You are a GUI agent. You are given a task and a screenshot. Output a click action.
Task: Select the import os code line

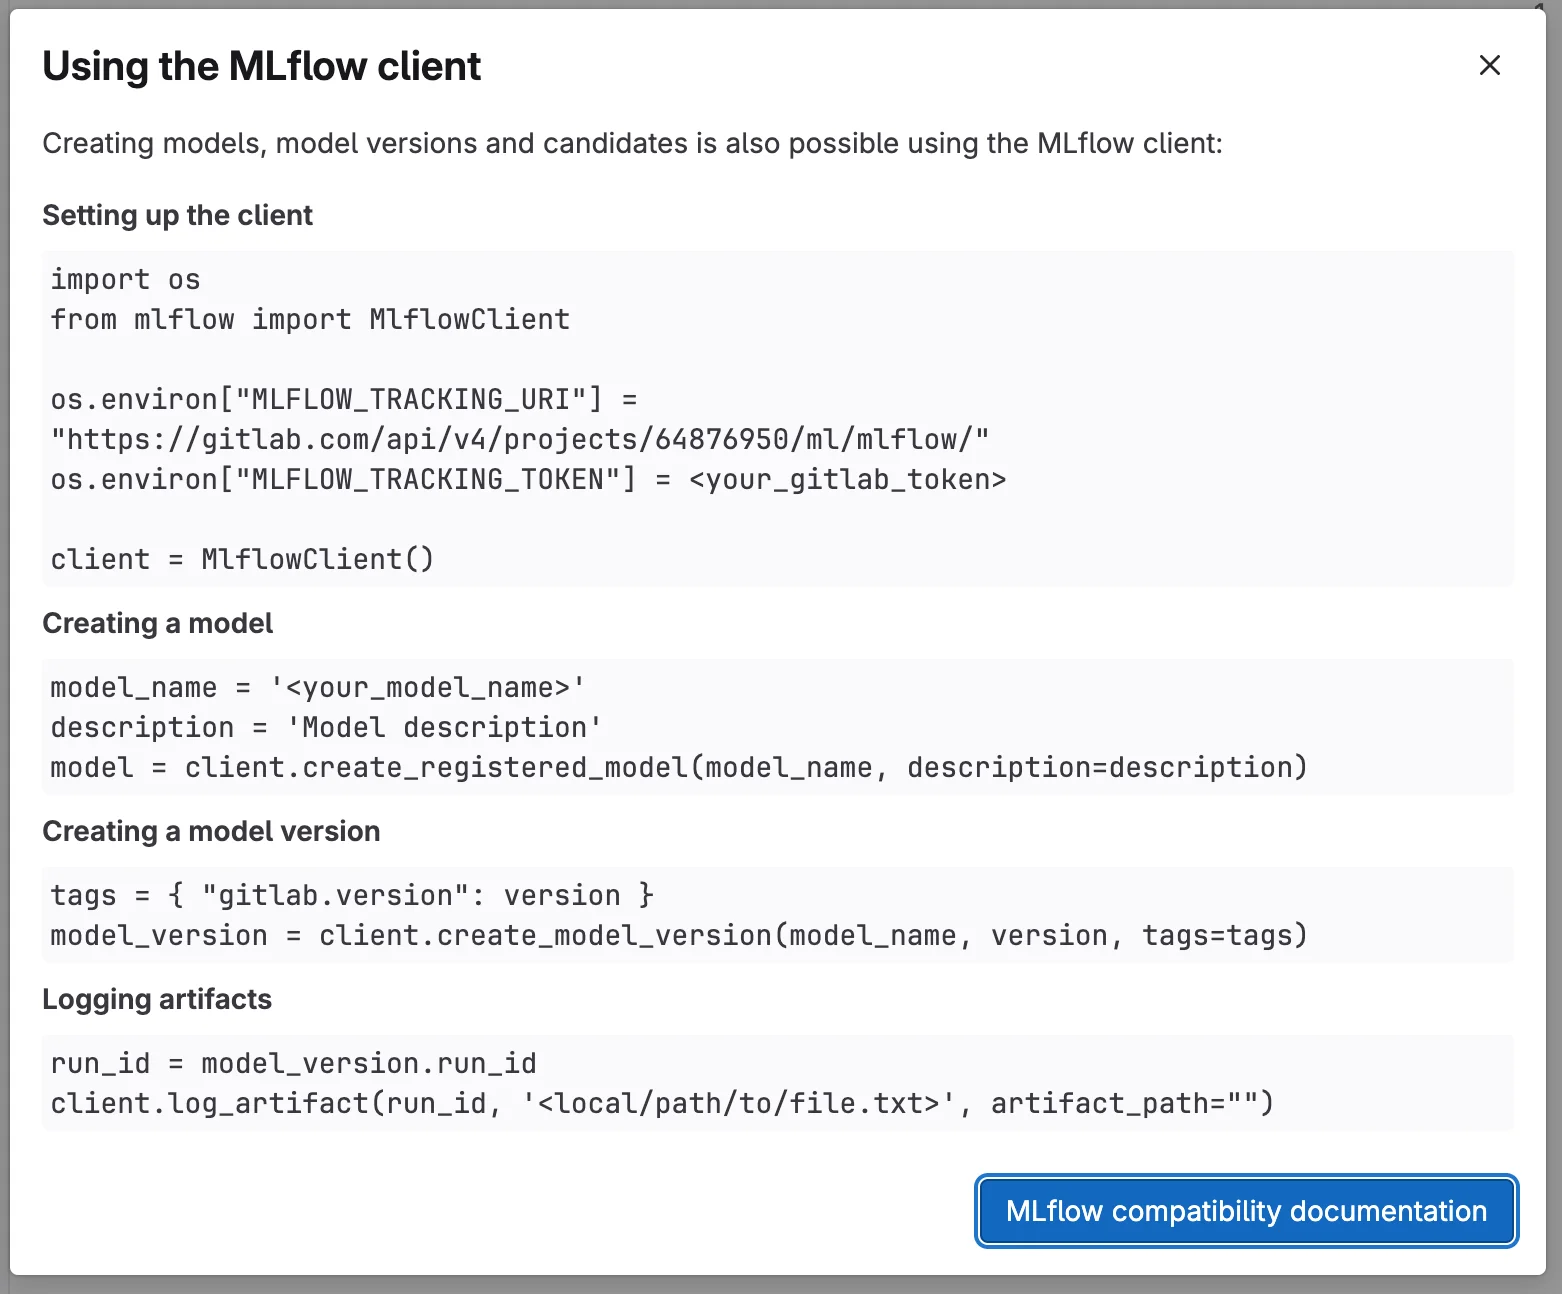124,279
